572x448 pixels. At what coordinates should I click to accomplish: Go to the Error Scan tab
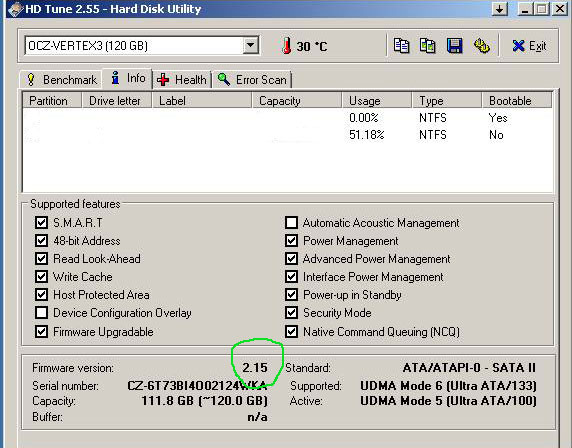252,80
